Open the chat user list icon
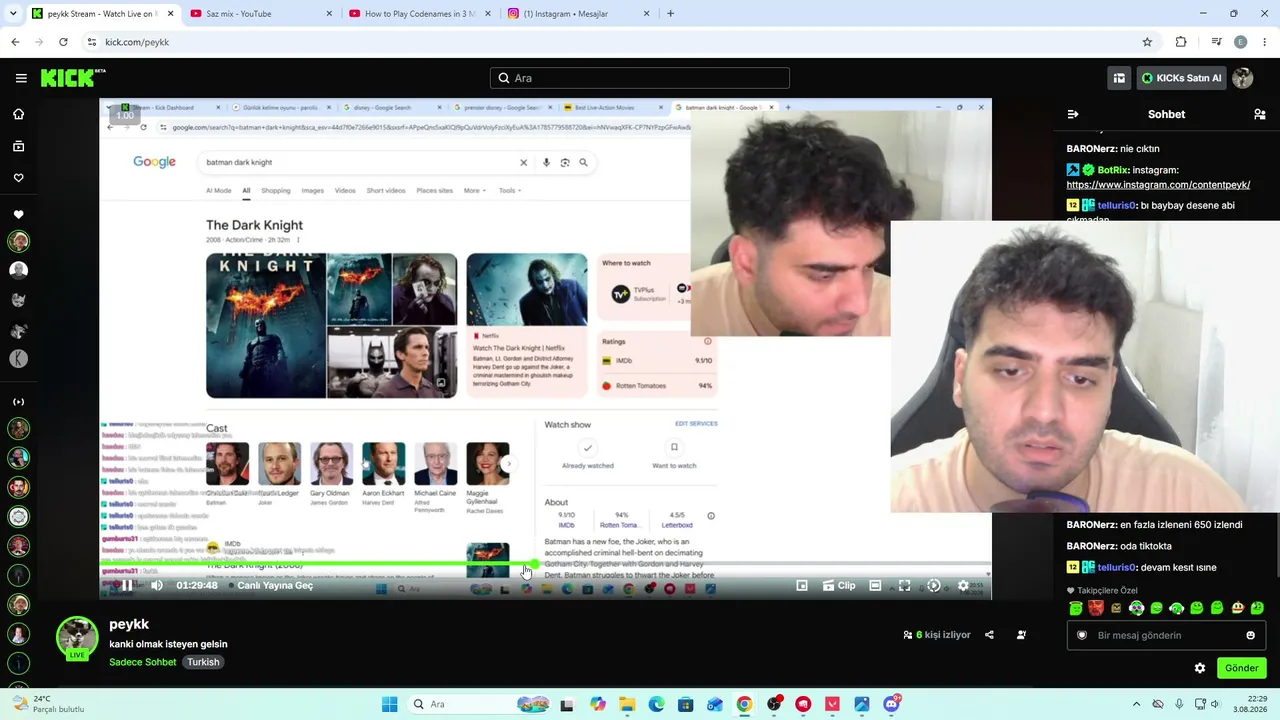The image size is (1280, 720). coord(1259,114)
